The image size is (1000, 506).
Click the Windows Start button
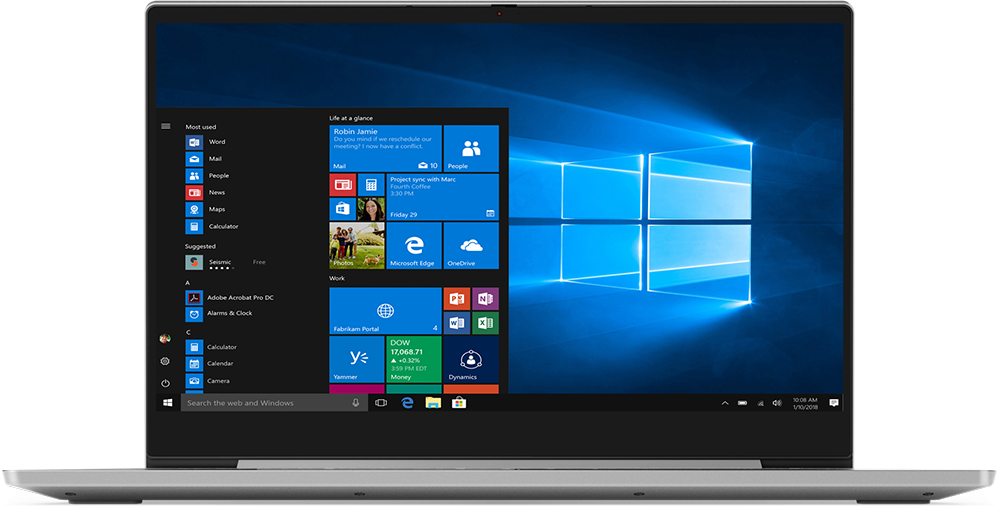(x=168, y=403)
